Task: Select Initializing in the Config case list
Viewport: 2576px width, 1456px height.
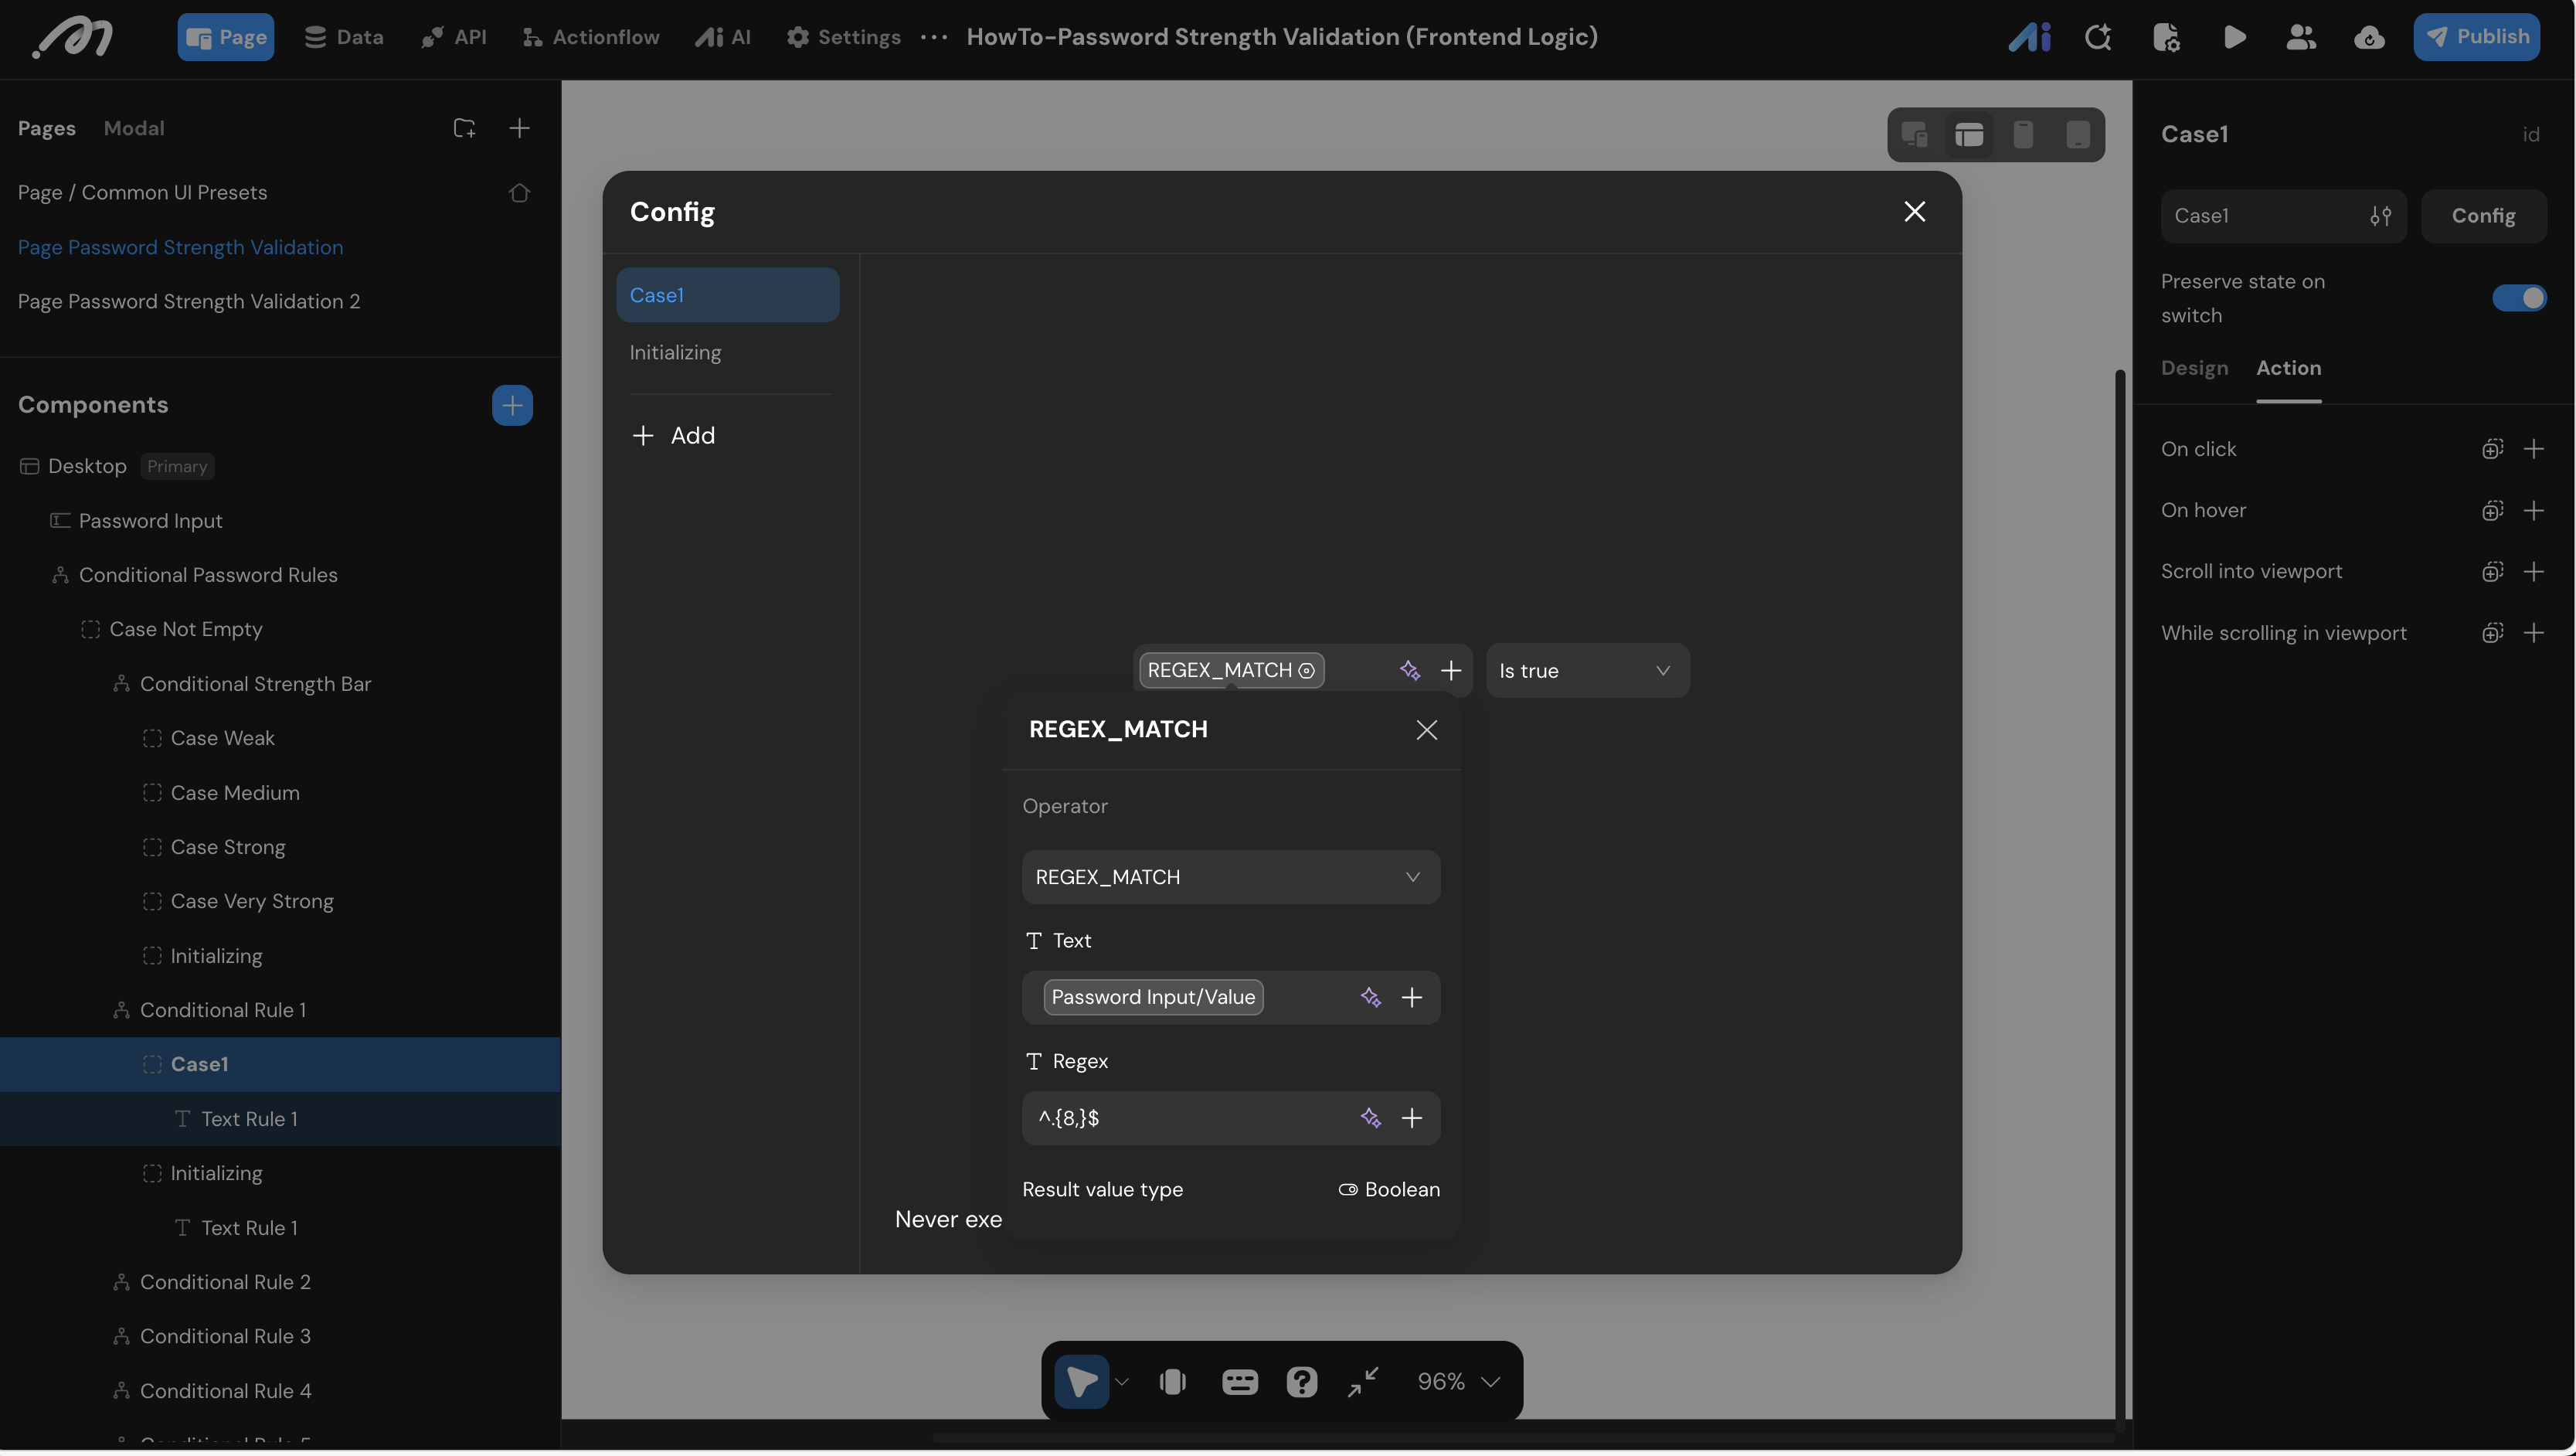Action: click(x=727, y=352)
